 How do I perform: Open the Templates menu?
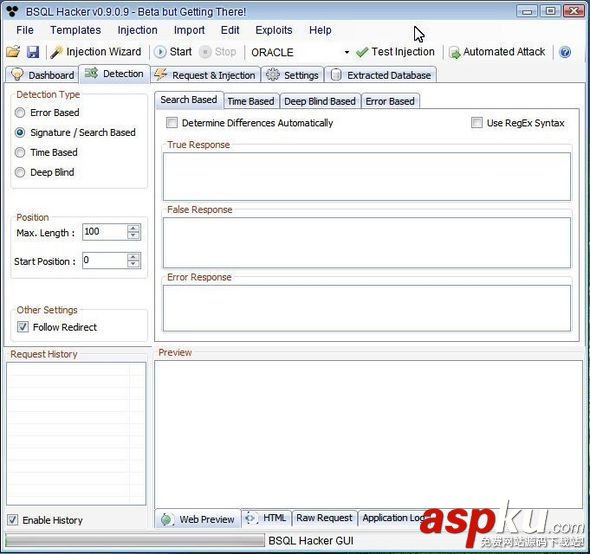76,30
